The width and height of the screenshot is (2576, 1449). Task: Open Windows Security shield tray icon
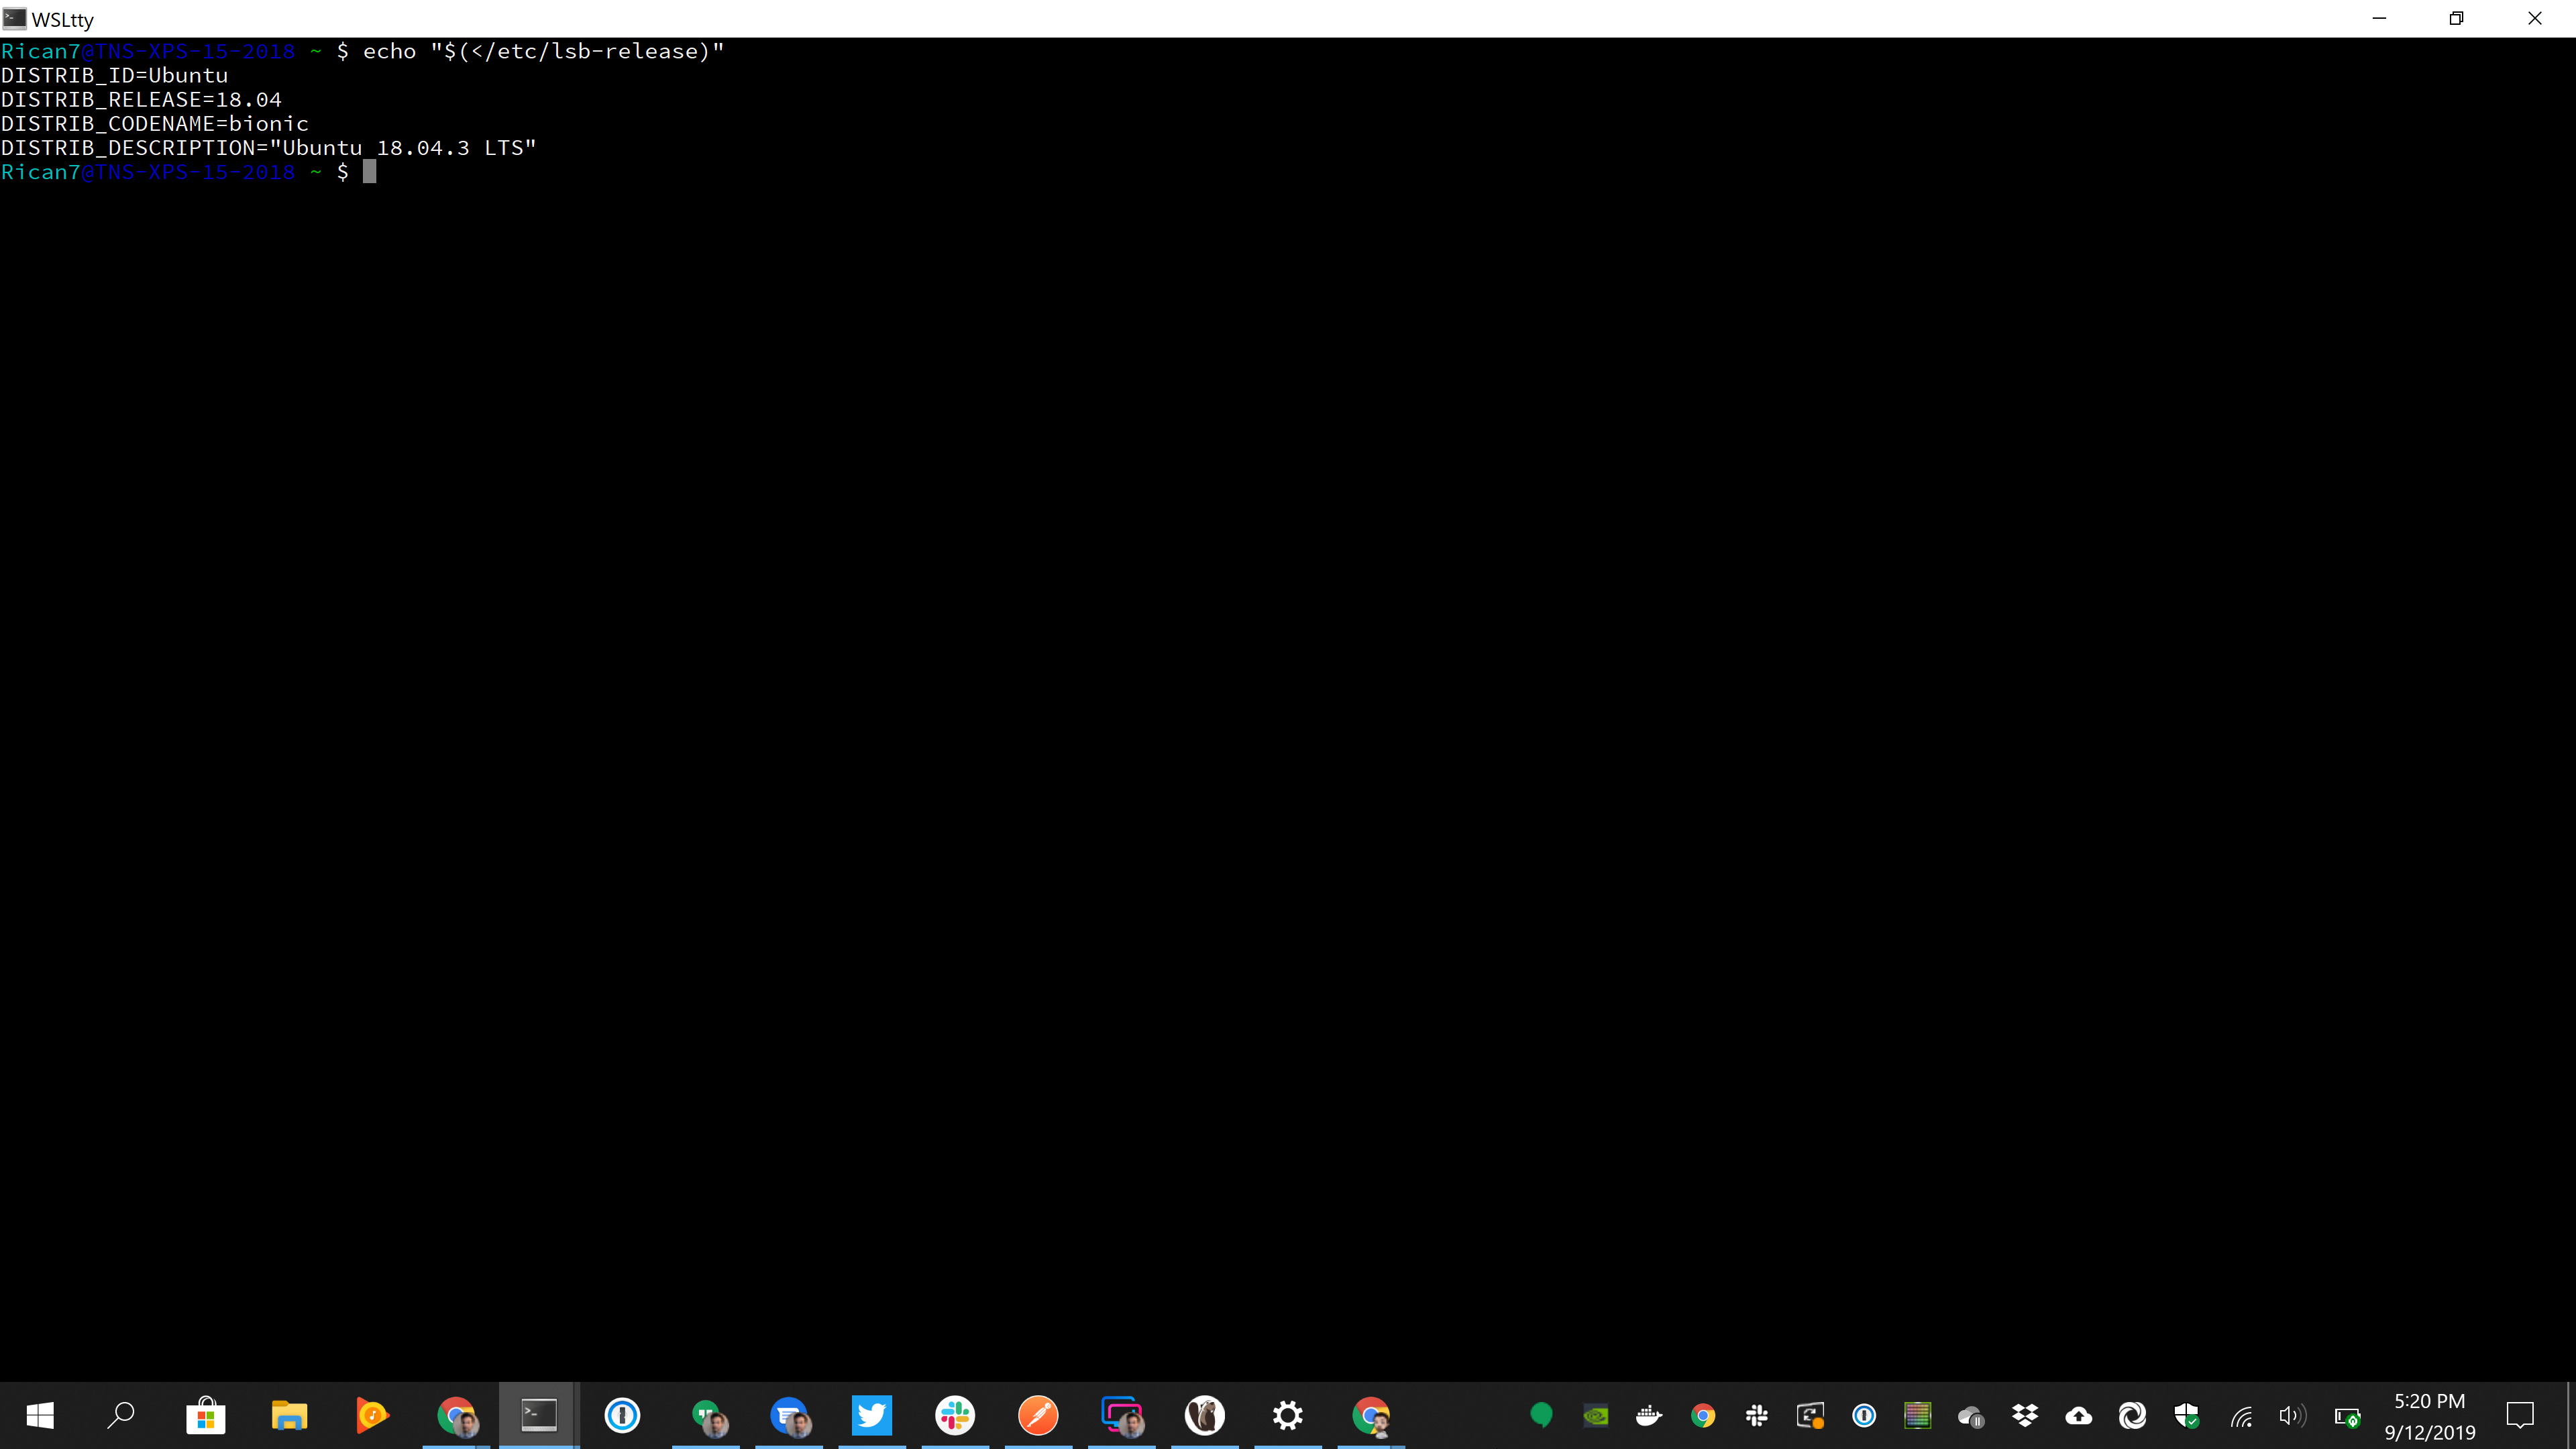click(2186, 1415)
